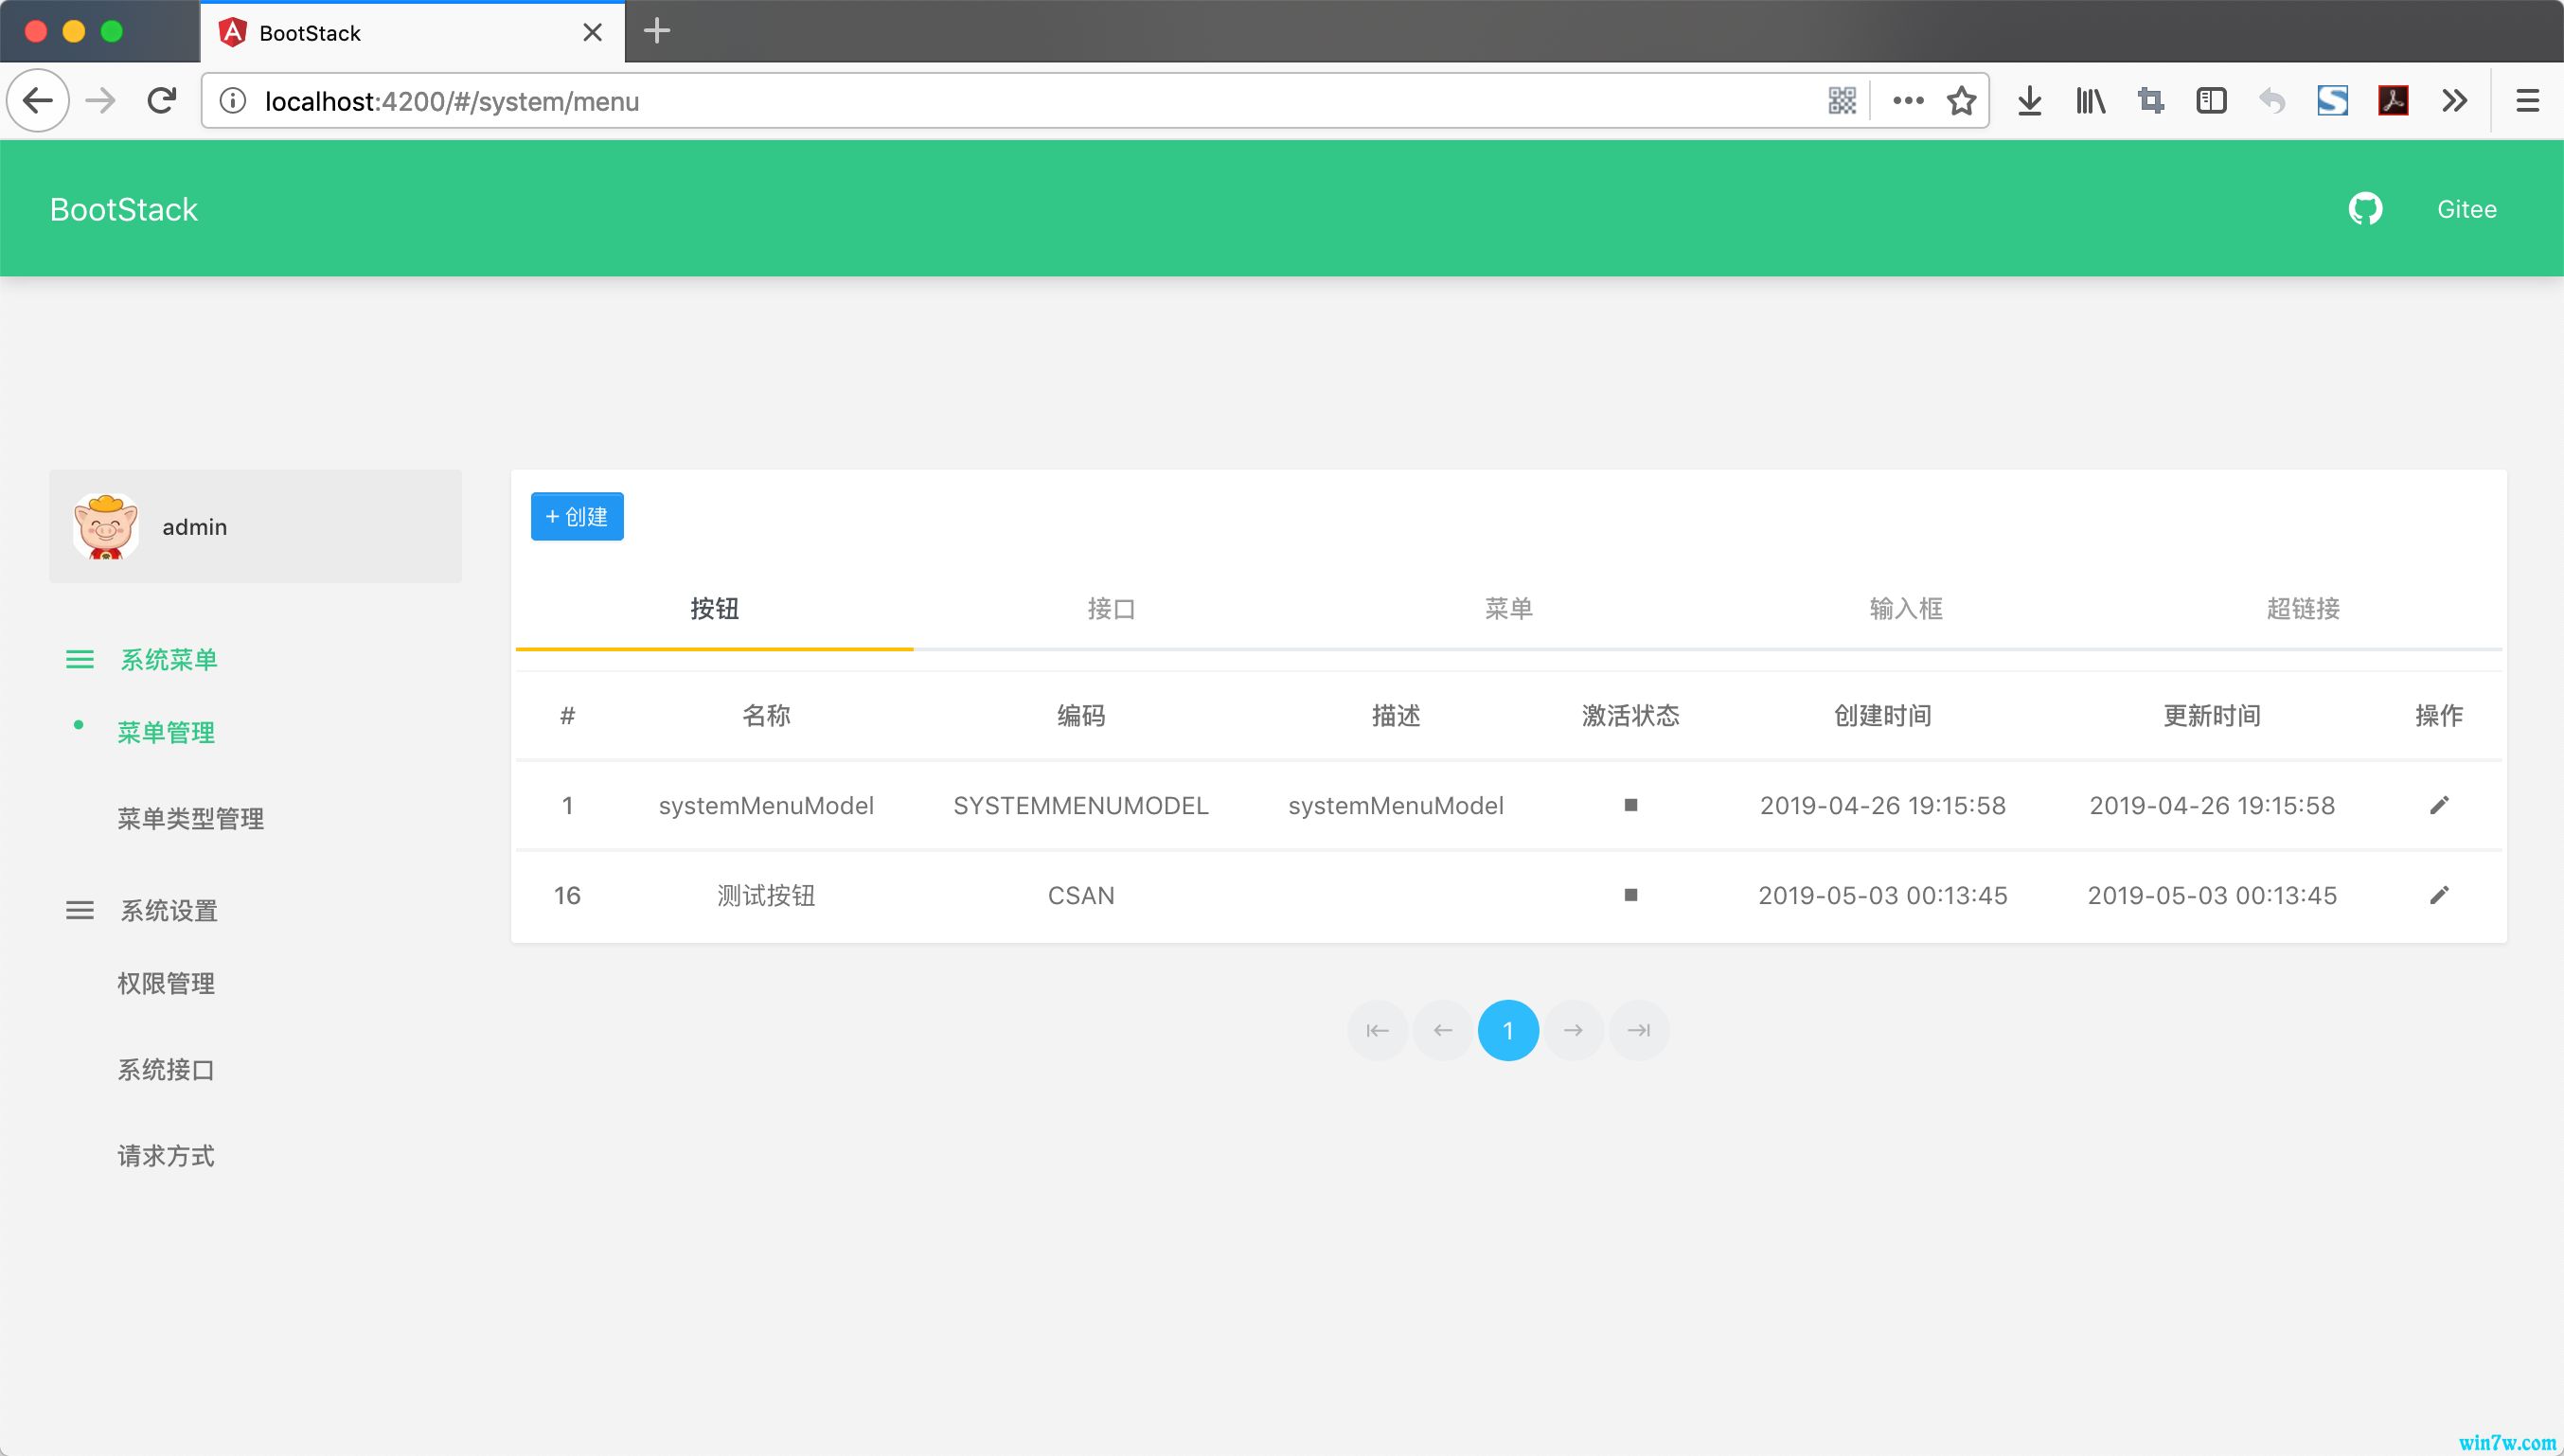Switch to the 超链接 tab
The height and width of the screenshot is (1456, 2564).
tap(2303, 609)
